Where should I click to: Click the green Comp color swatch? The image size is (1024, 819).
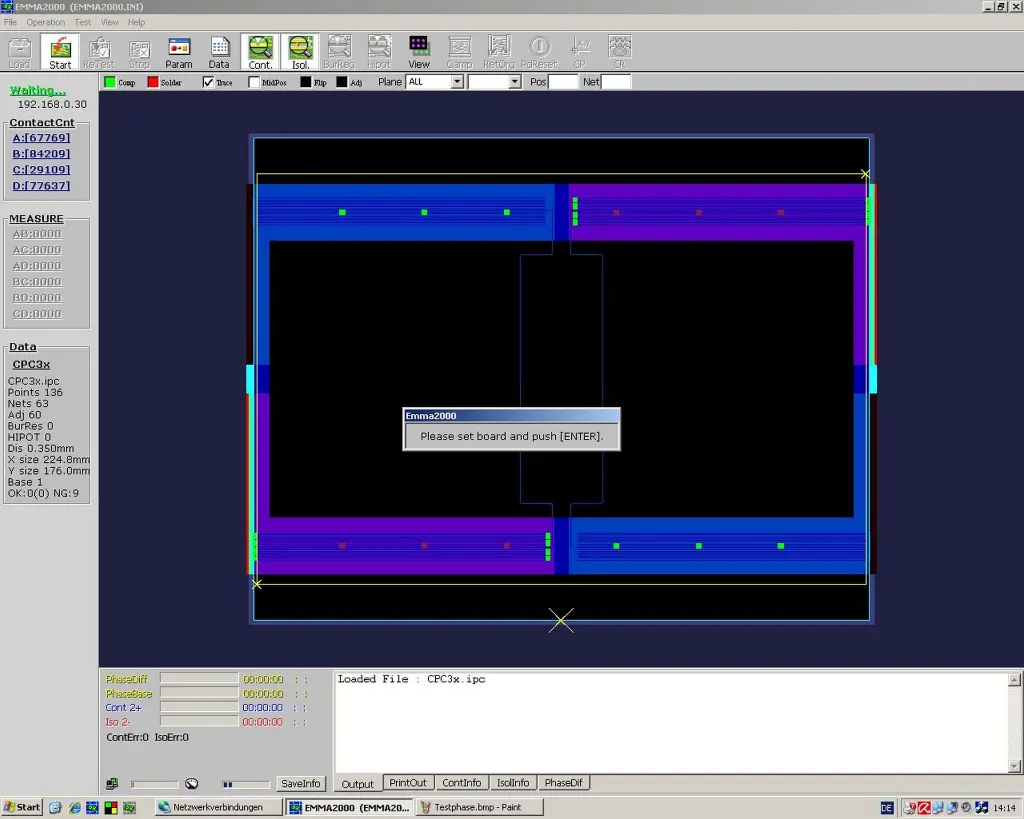coord(110,82)
